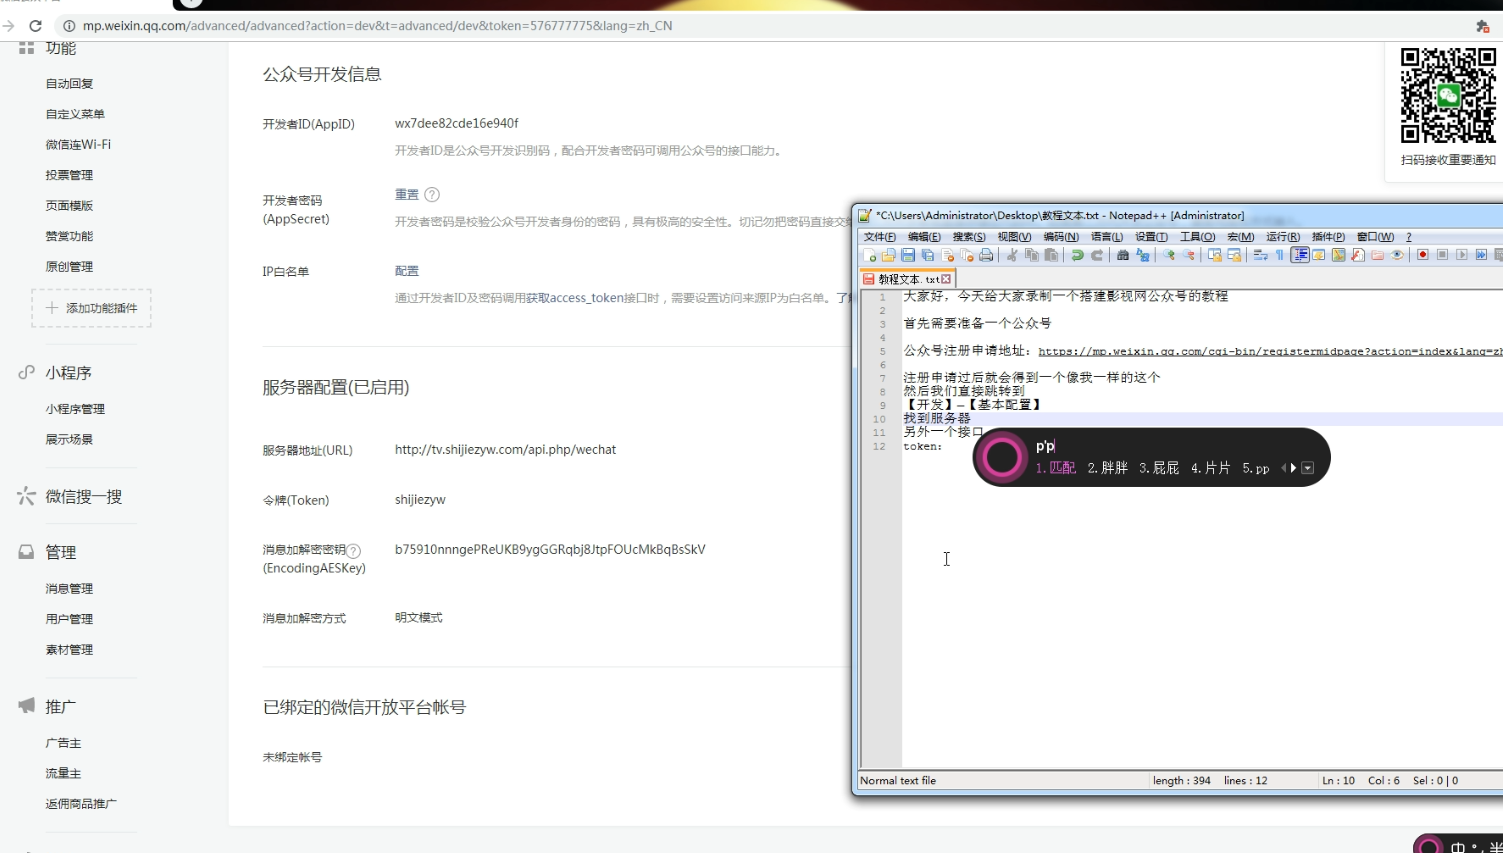Expand the IME candidate list dropdown

1307,468
